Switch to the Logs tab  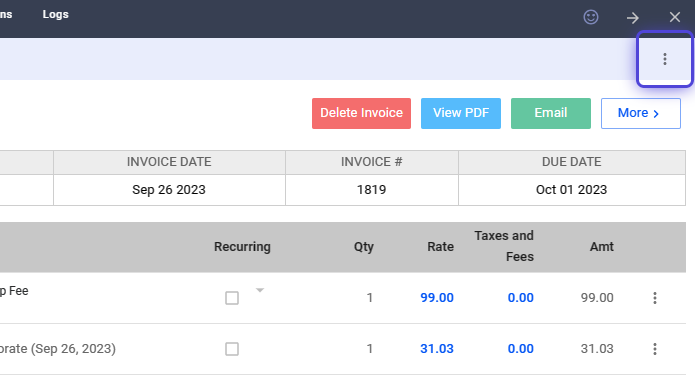point(55,14)
